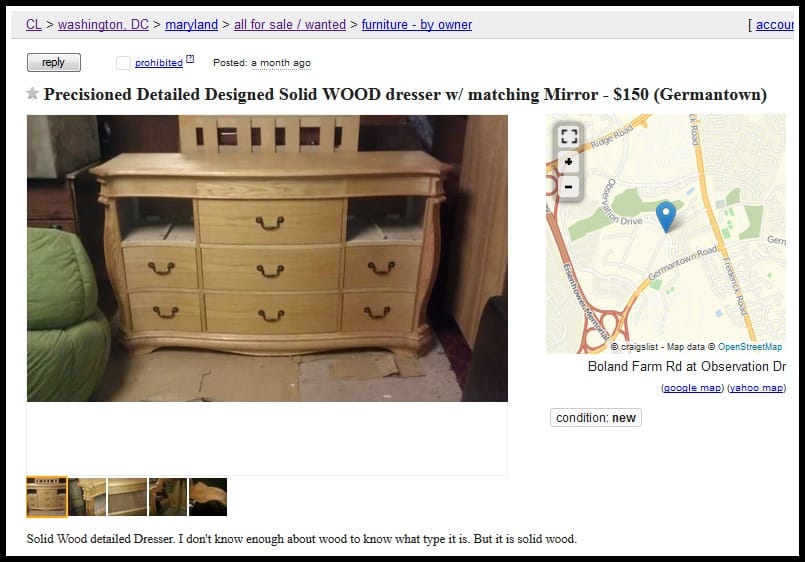Show the last thumbnail photo

(208, 497)
